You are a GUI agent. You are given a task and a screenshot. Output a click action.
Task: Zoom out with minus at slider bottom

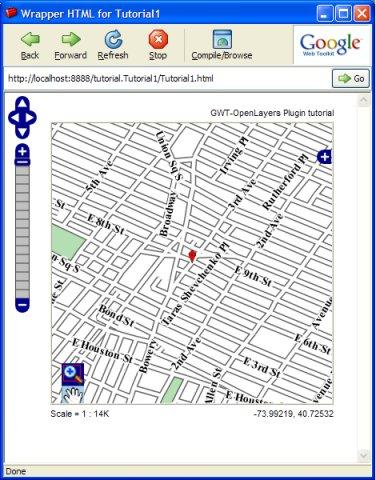click(22, 305)
